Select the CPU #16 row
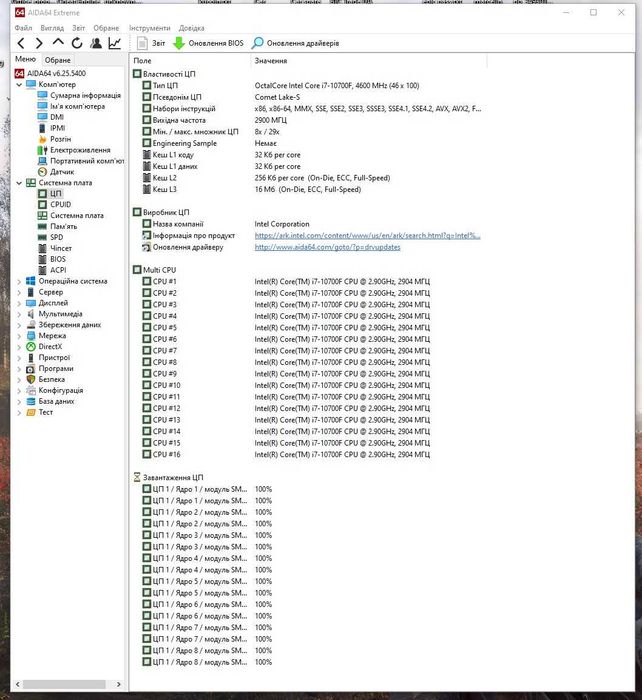Viewport: 642px width, 700px height. click(x=307, y=454)
